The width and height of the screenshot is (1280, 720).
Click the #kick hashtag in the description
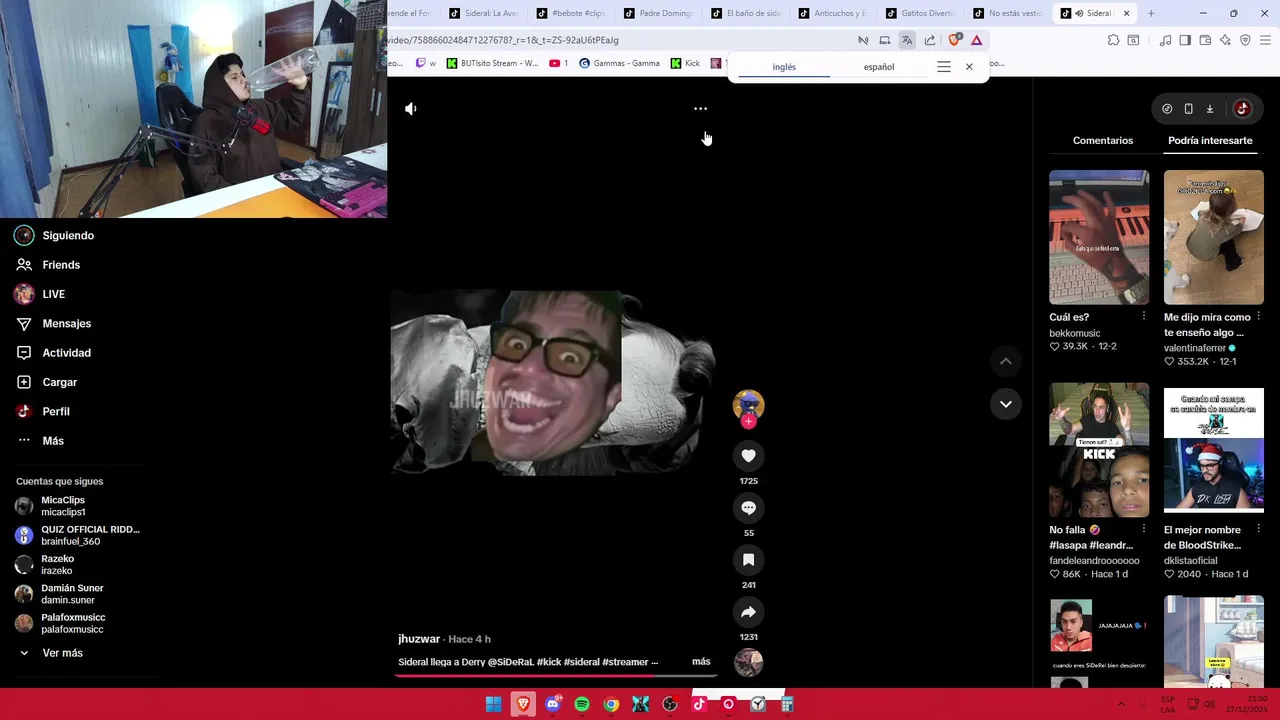click(x=549, y=662)
